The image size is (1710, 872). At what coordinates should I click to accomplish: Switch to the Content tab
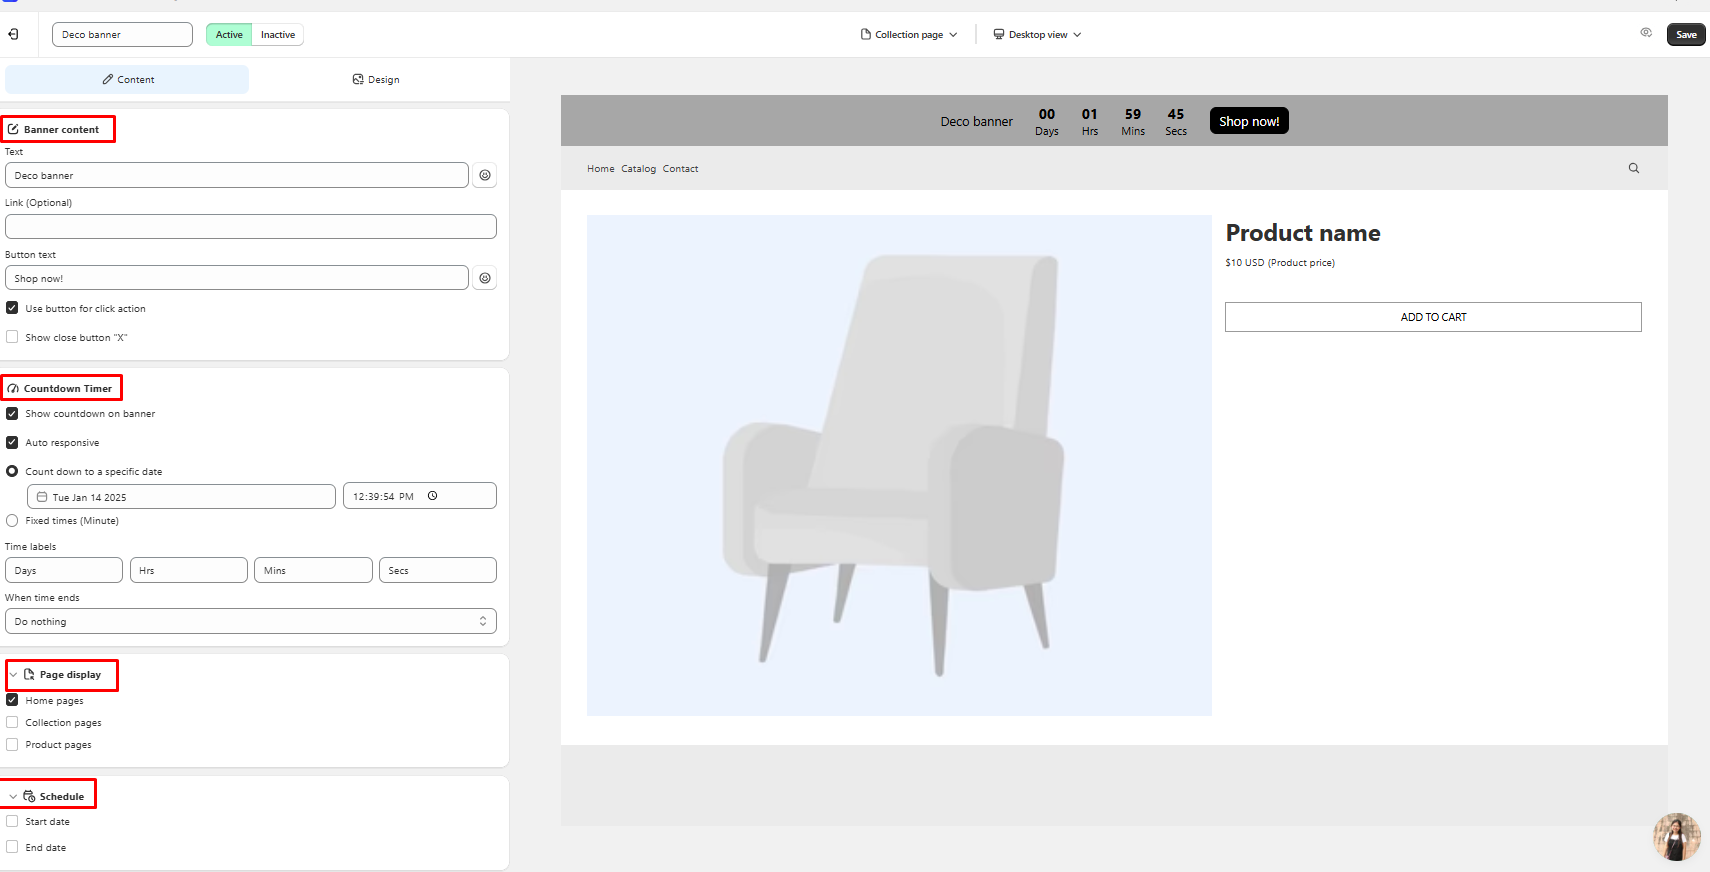point(128,79)
